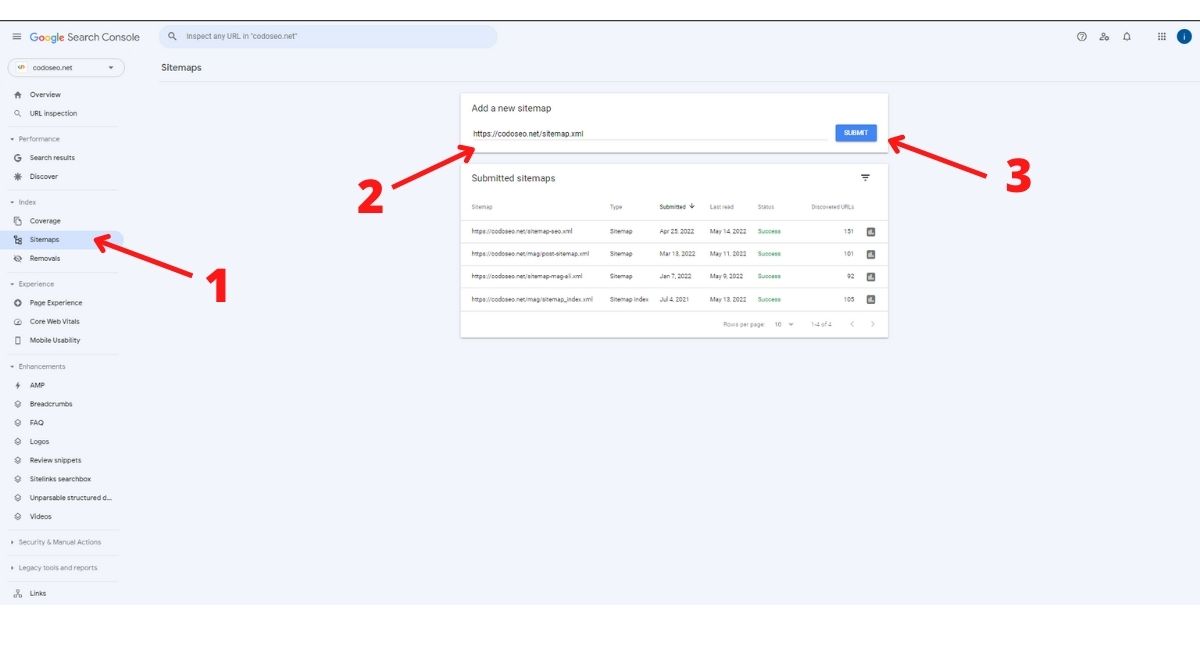Open coverage report for sitemap_index.xml row
1200x650 pixels.
tap(870, 299)
